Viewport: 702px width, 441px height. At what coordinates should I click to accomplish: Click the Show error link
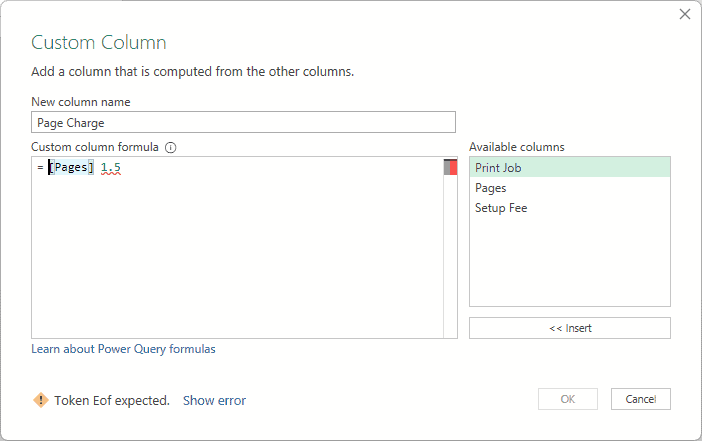click(x=214, y=400)
